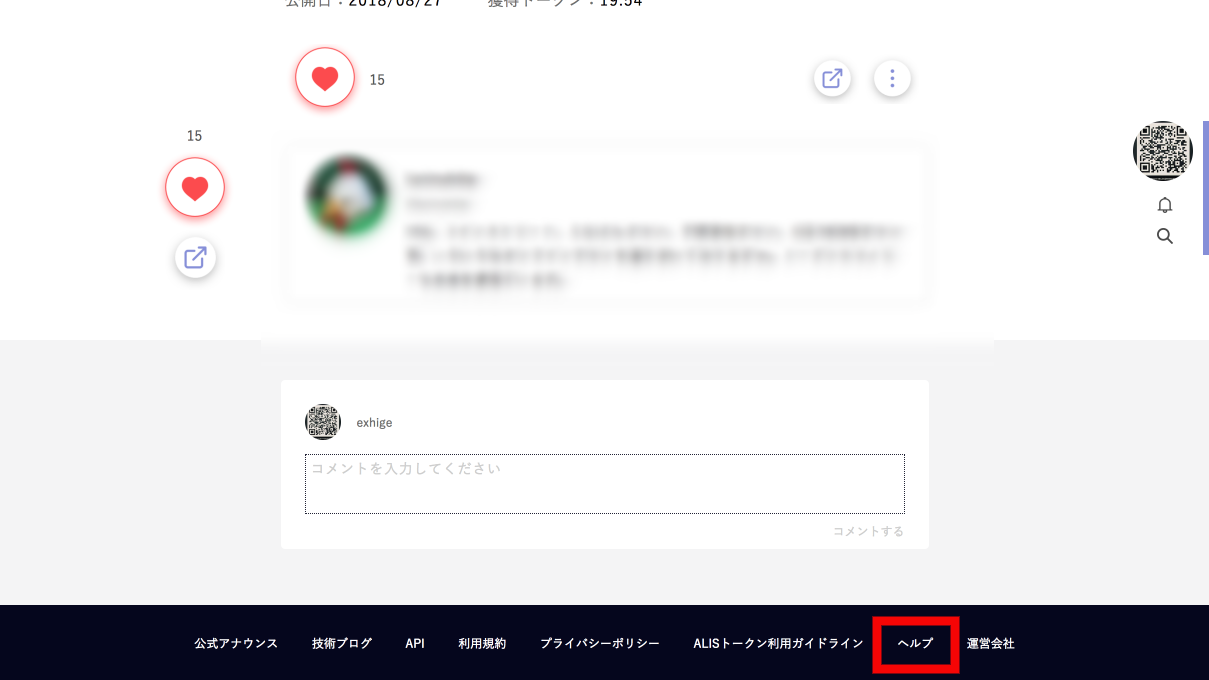The height and width of the screenshot is (680, 1209).
Task: Open the 技術ブログ footer link
Action: click(x=342, y=644)
